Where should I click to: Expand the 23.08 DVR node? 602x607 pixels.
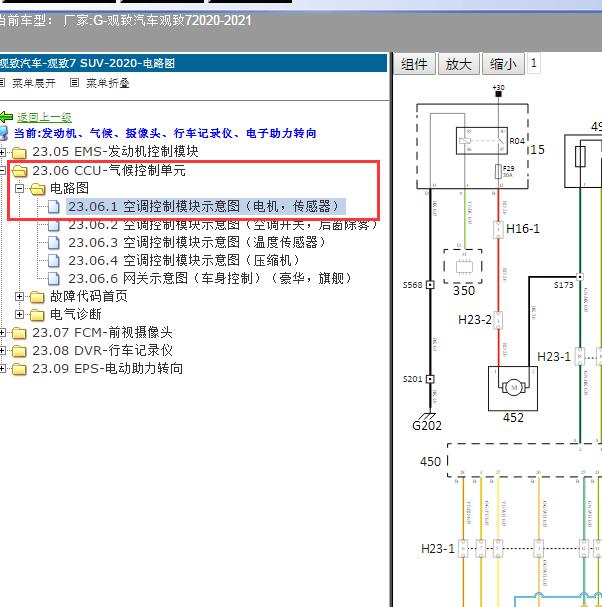[2, 351]
